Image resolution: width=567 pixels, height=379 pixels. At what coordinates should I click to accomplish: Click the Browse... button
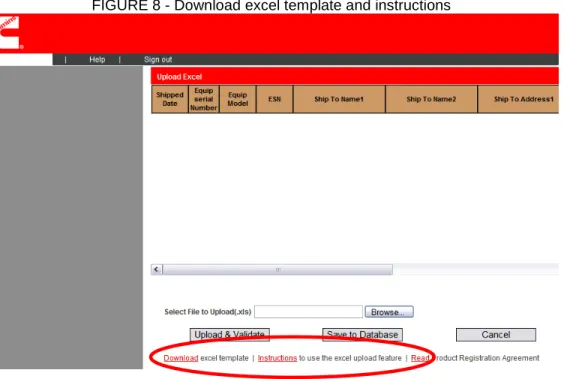pyautogui.click(x=389, y=312)
